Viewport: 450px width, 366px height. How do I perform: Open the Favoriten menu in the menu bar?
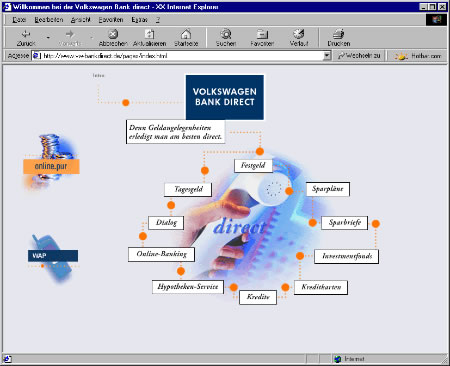click(111, 20)
